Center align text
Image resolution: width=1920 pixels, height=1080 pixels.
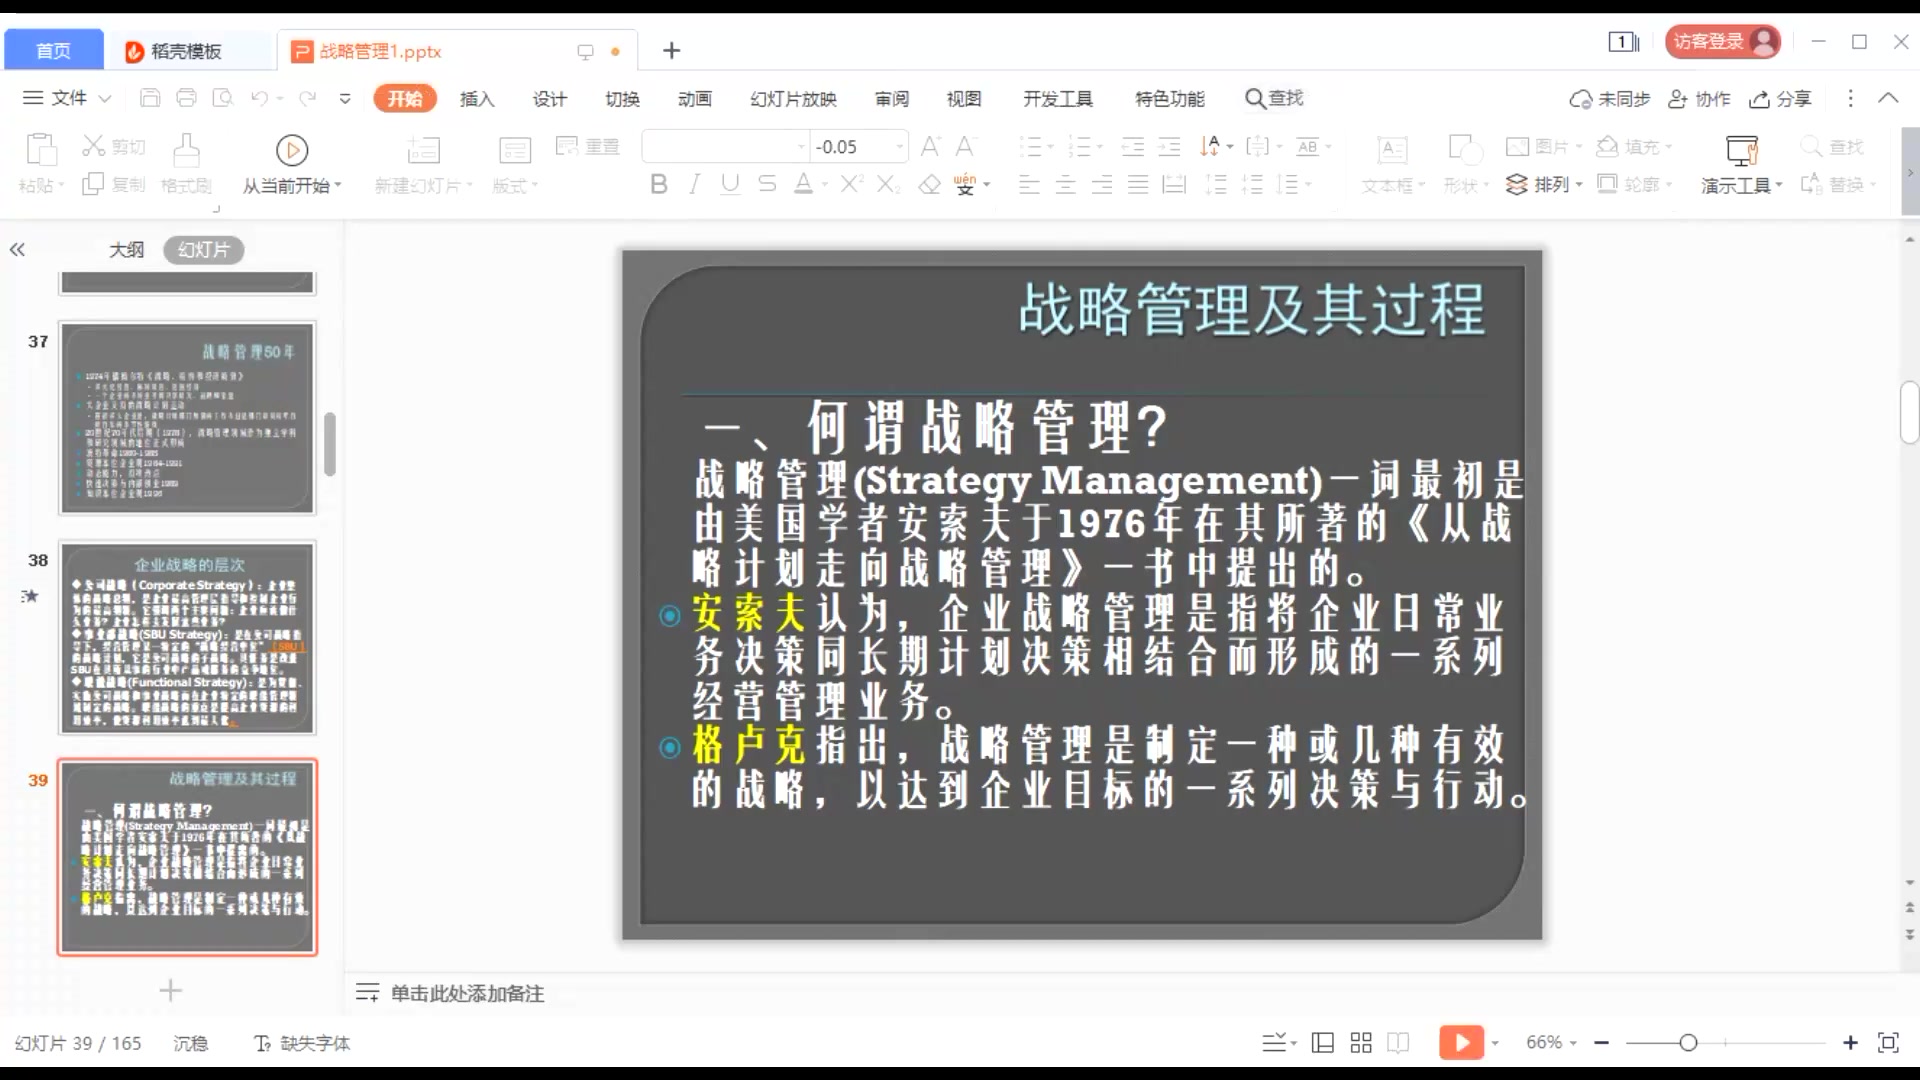[1066, 184]
